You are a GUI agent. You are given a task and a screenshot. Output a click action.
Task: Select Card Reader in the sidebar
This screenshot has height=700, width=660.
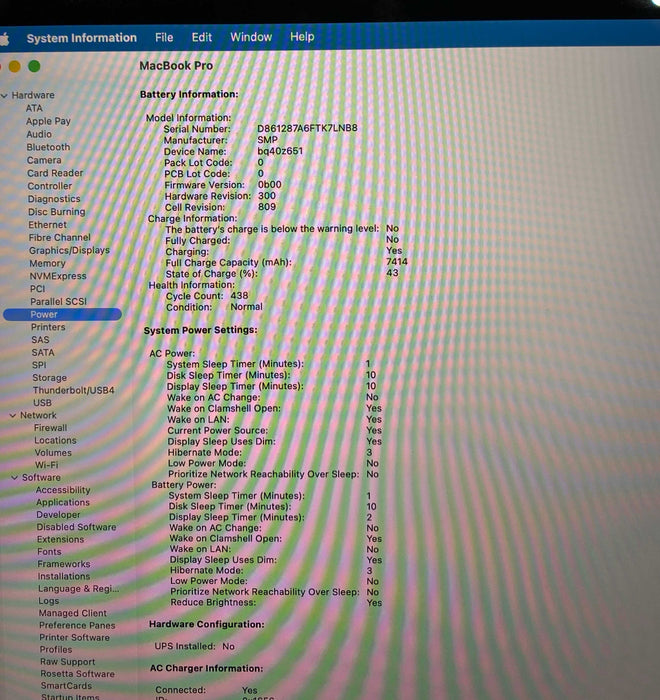(x=55, y=173)
